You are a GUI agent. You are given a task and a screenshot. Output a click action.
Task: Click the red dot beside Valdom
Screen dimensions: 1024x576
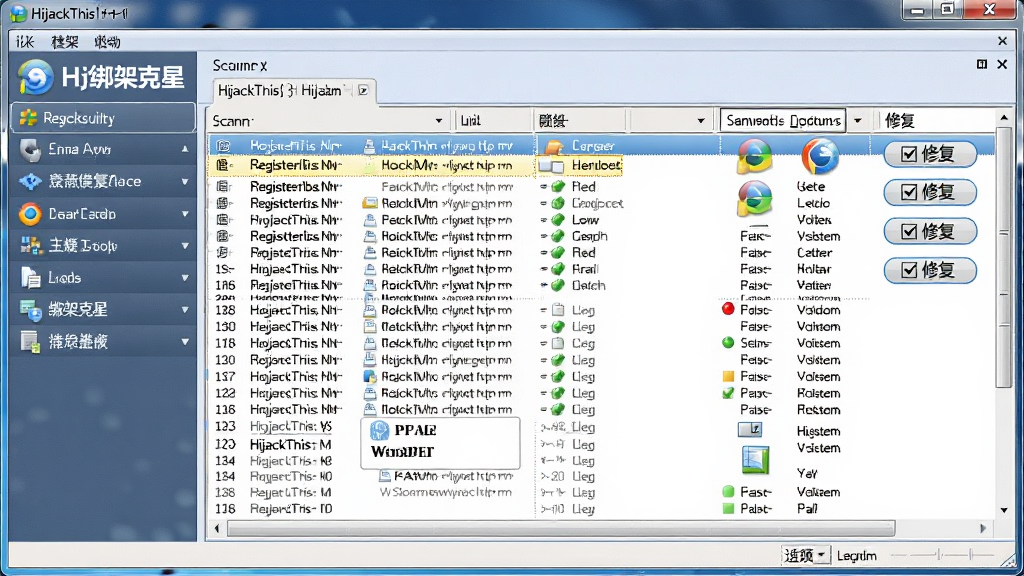(728, 309)
